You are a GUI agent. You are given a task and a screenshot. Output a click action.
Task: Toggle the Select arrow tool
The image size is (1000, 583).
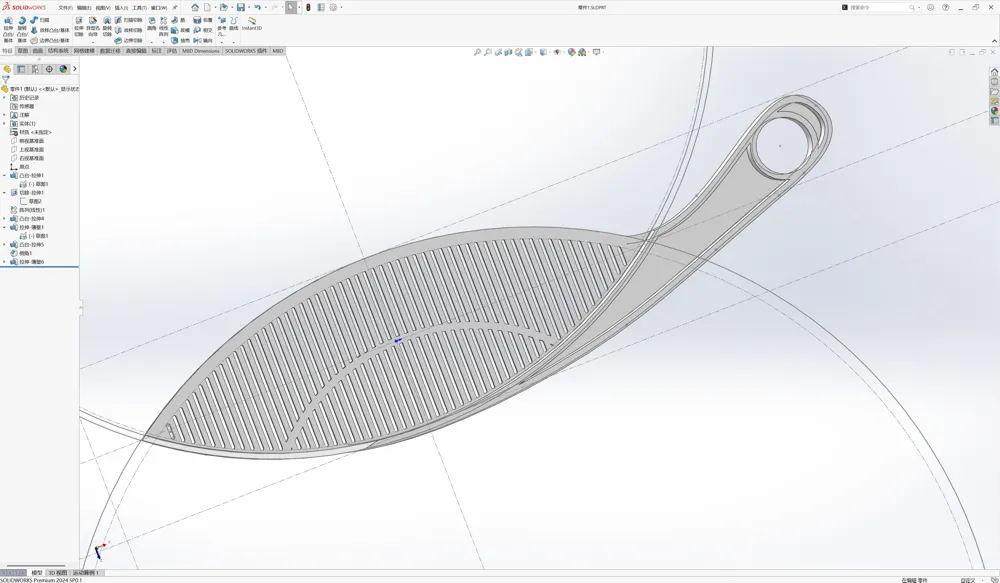[x=291, y=8]
